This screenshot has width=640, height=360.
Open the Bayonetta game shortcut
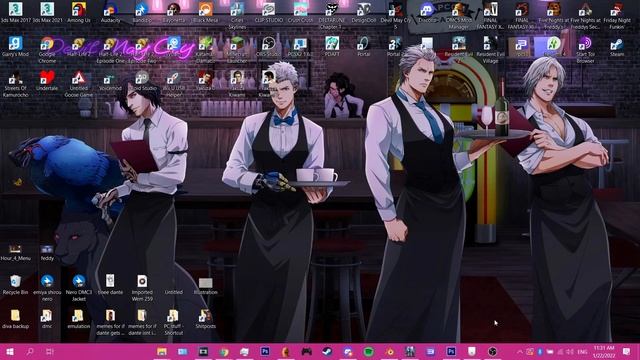(x=174, y=12)
